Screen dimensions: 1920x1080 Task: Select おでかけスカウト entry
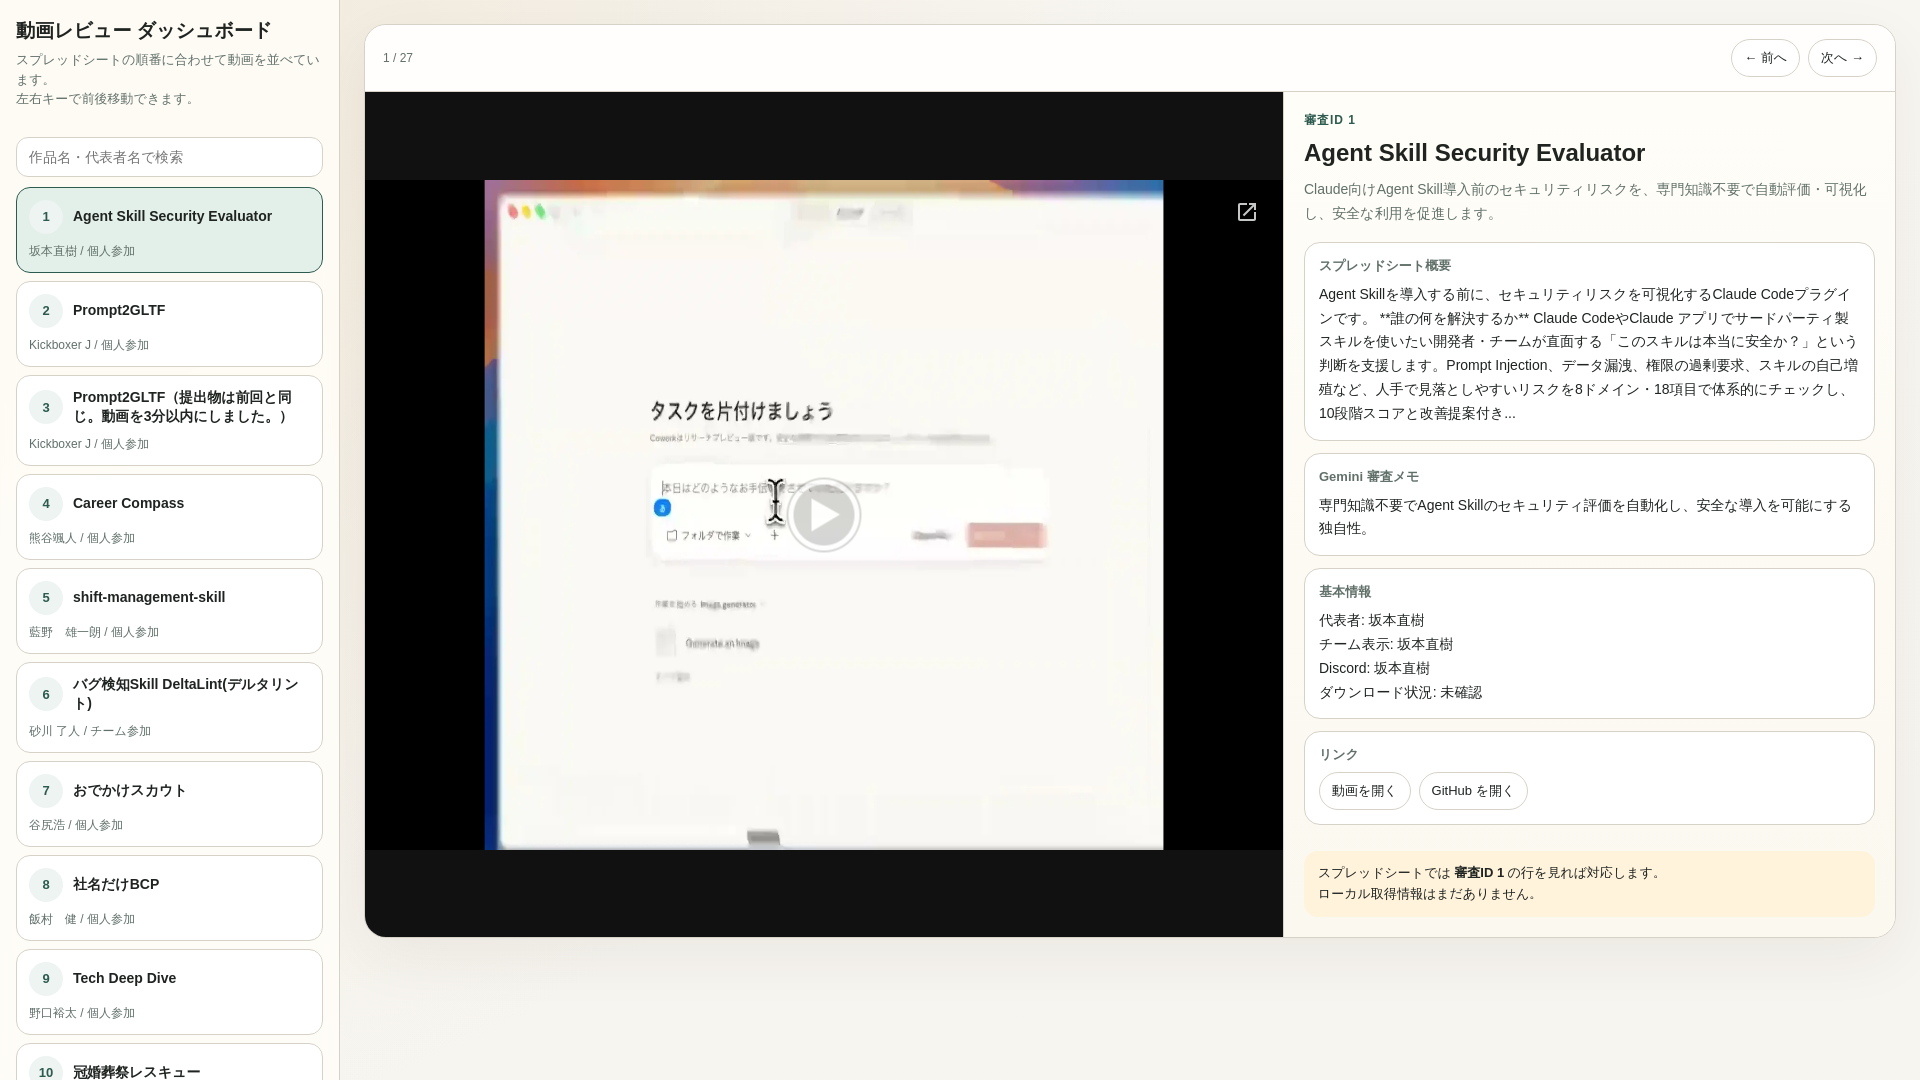point(169,804)
